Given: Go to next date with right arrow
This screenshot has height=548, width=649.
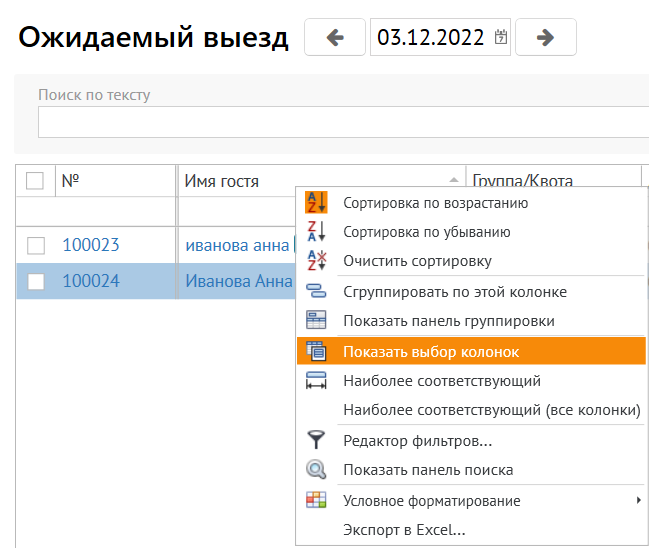Looking at the screenshot, I should [546, 37].
